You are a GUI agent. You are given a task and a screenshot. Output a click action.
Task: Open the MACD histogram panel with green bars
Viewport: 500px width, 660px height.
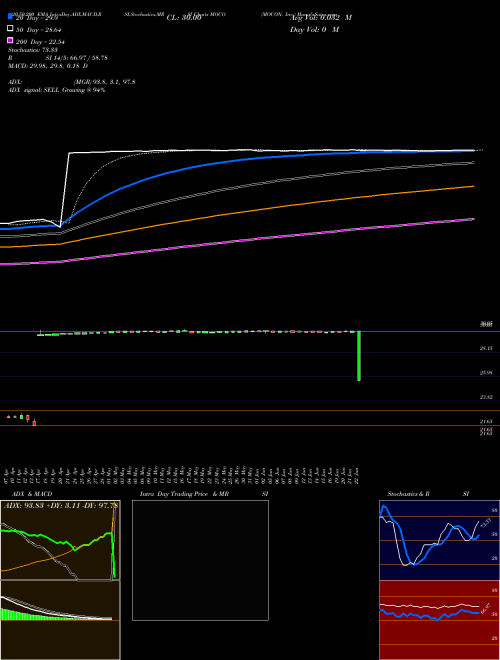pyautogui.click(x=60, y=620)
